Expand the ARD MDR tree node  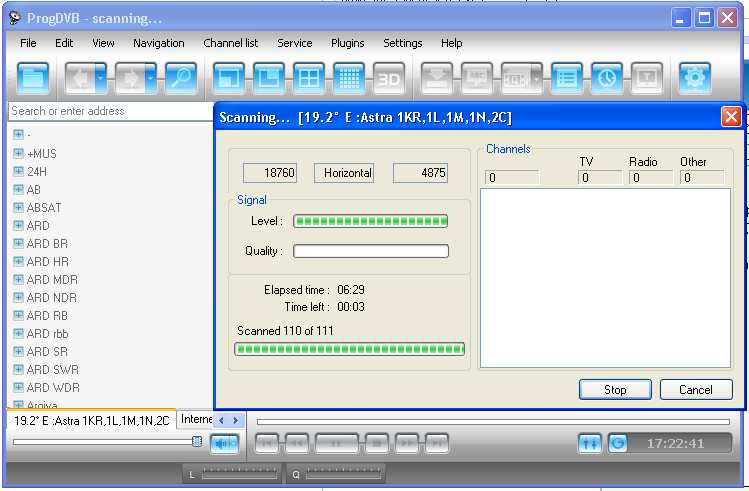click(18, 280)
